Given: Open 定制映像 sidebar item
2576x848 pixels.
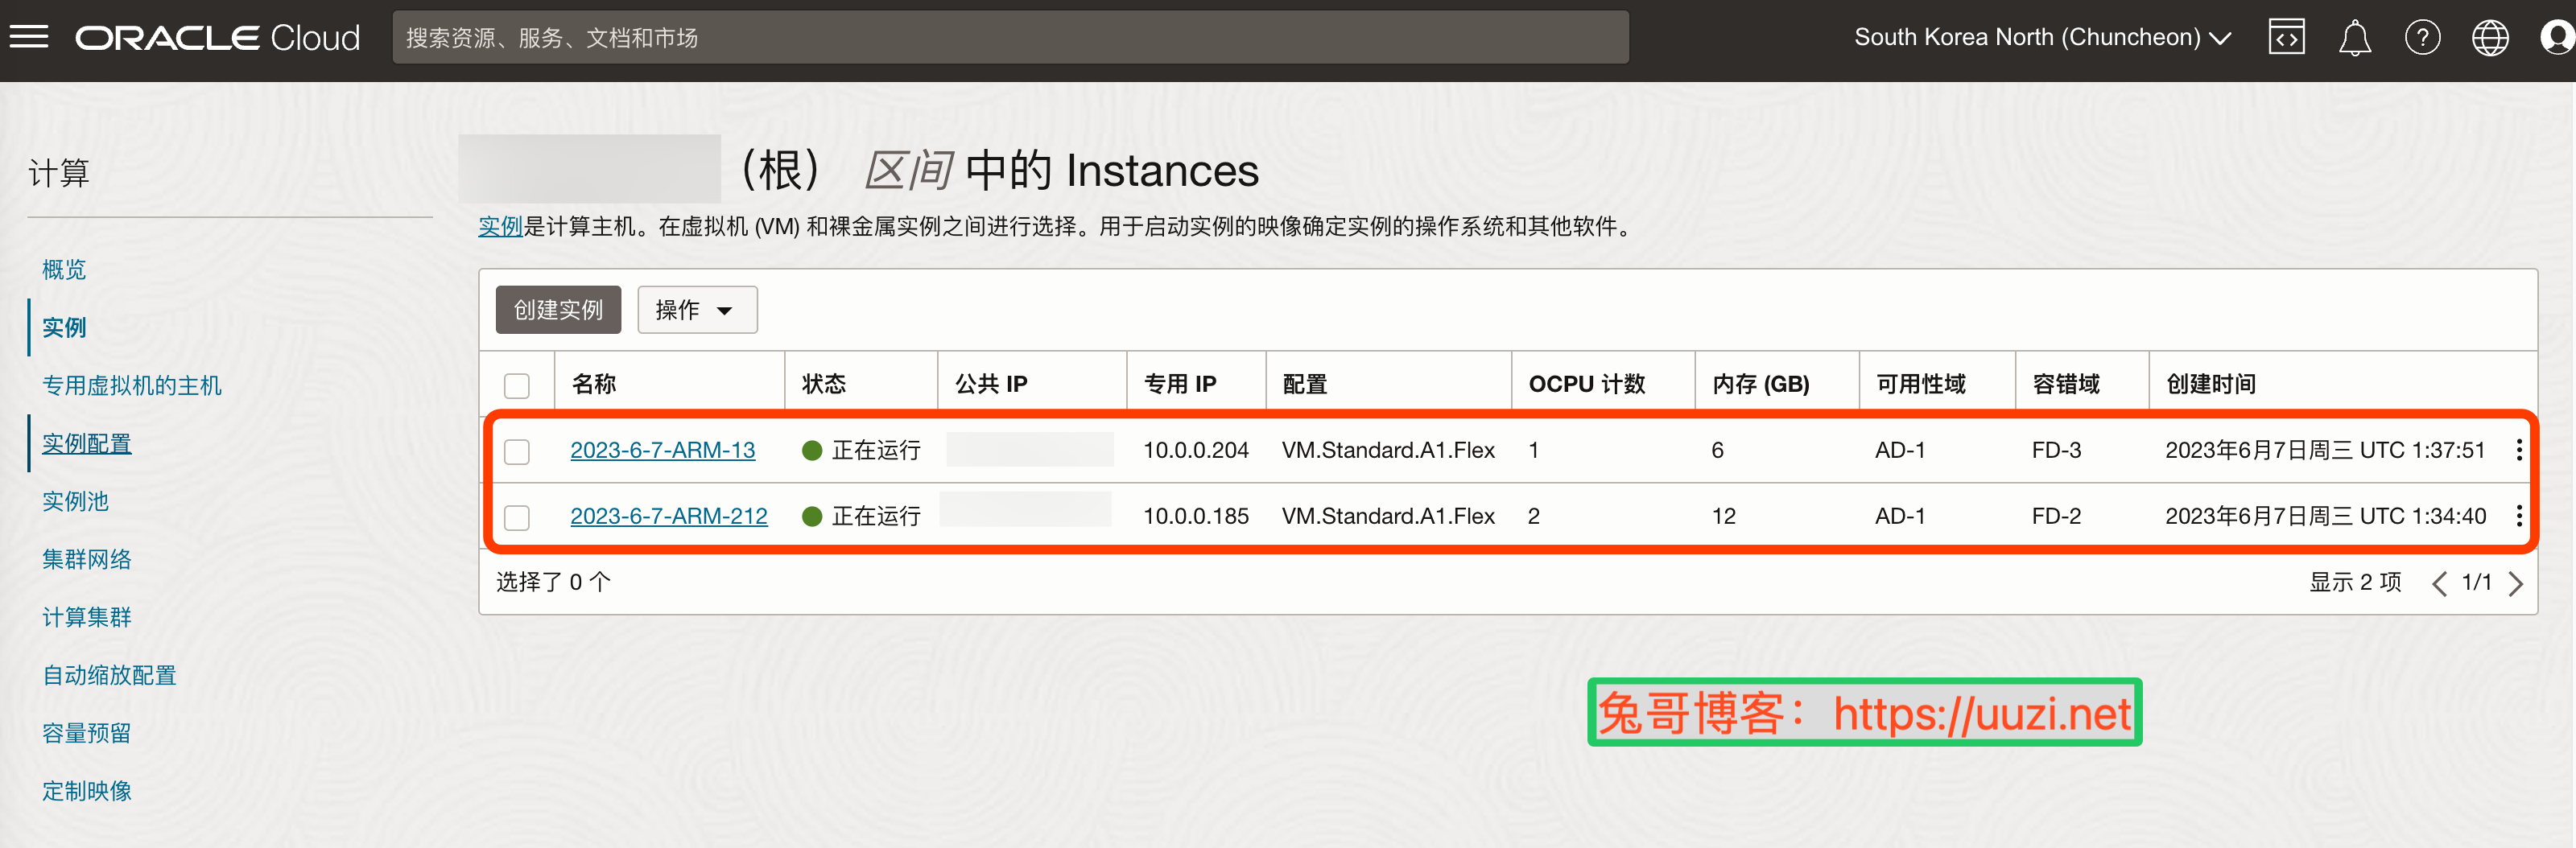Looking at the screenshot, I should pos(87,792).
